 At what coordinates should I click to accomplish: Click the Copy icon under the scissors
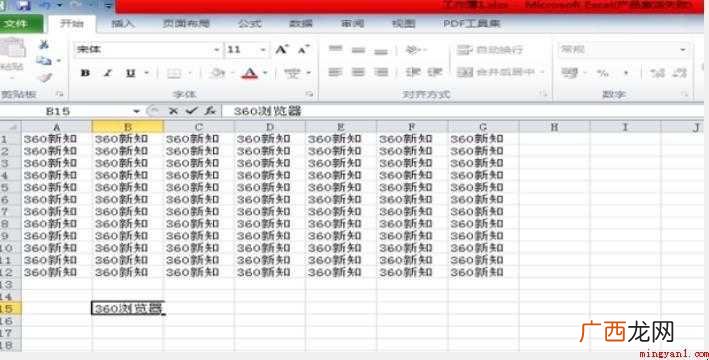click(44, 61)
